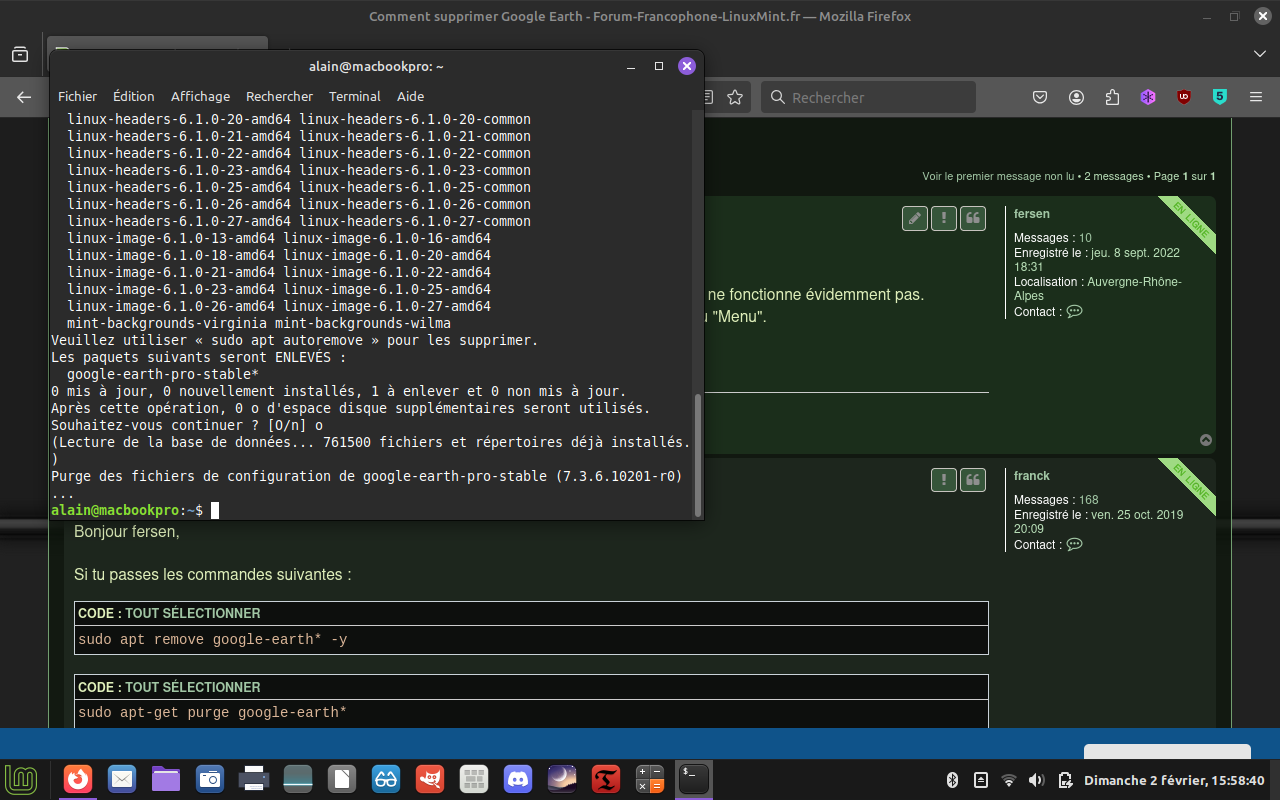
Task: Click 'TOUT SÉLECTIONNER' for the apt-get purge code
Action: coord(193,687)
